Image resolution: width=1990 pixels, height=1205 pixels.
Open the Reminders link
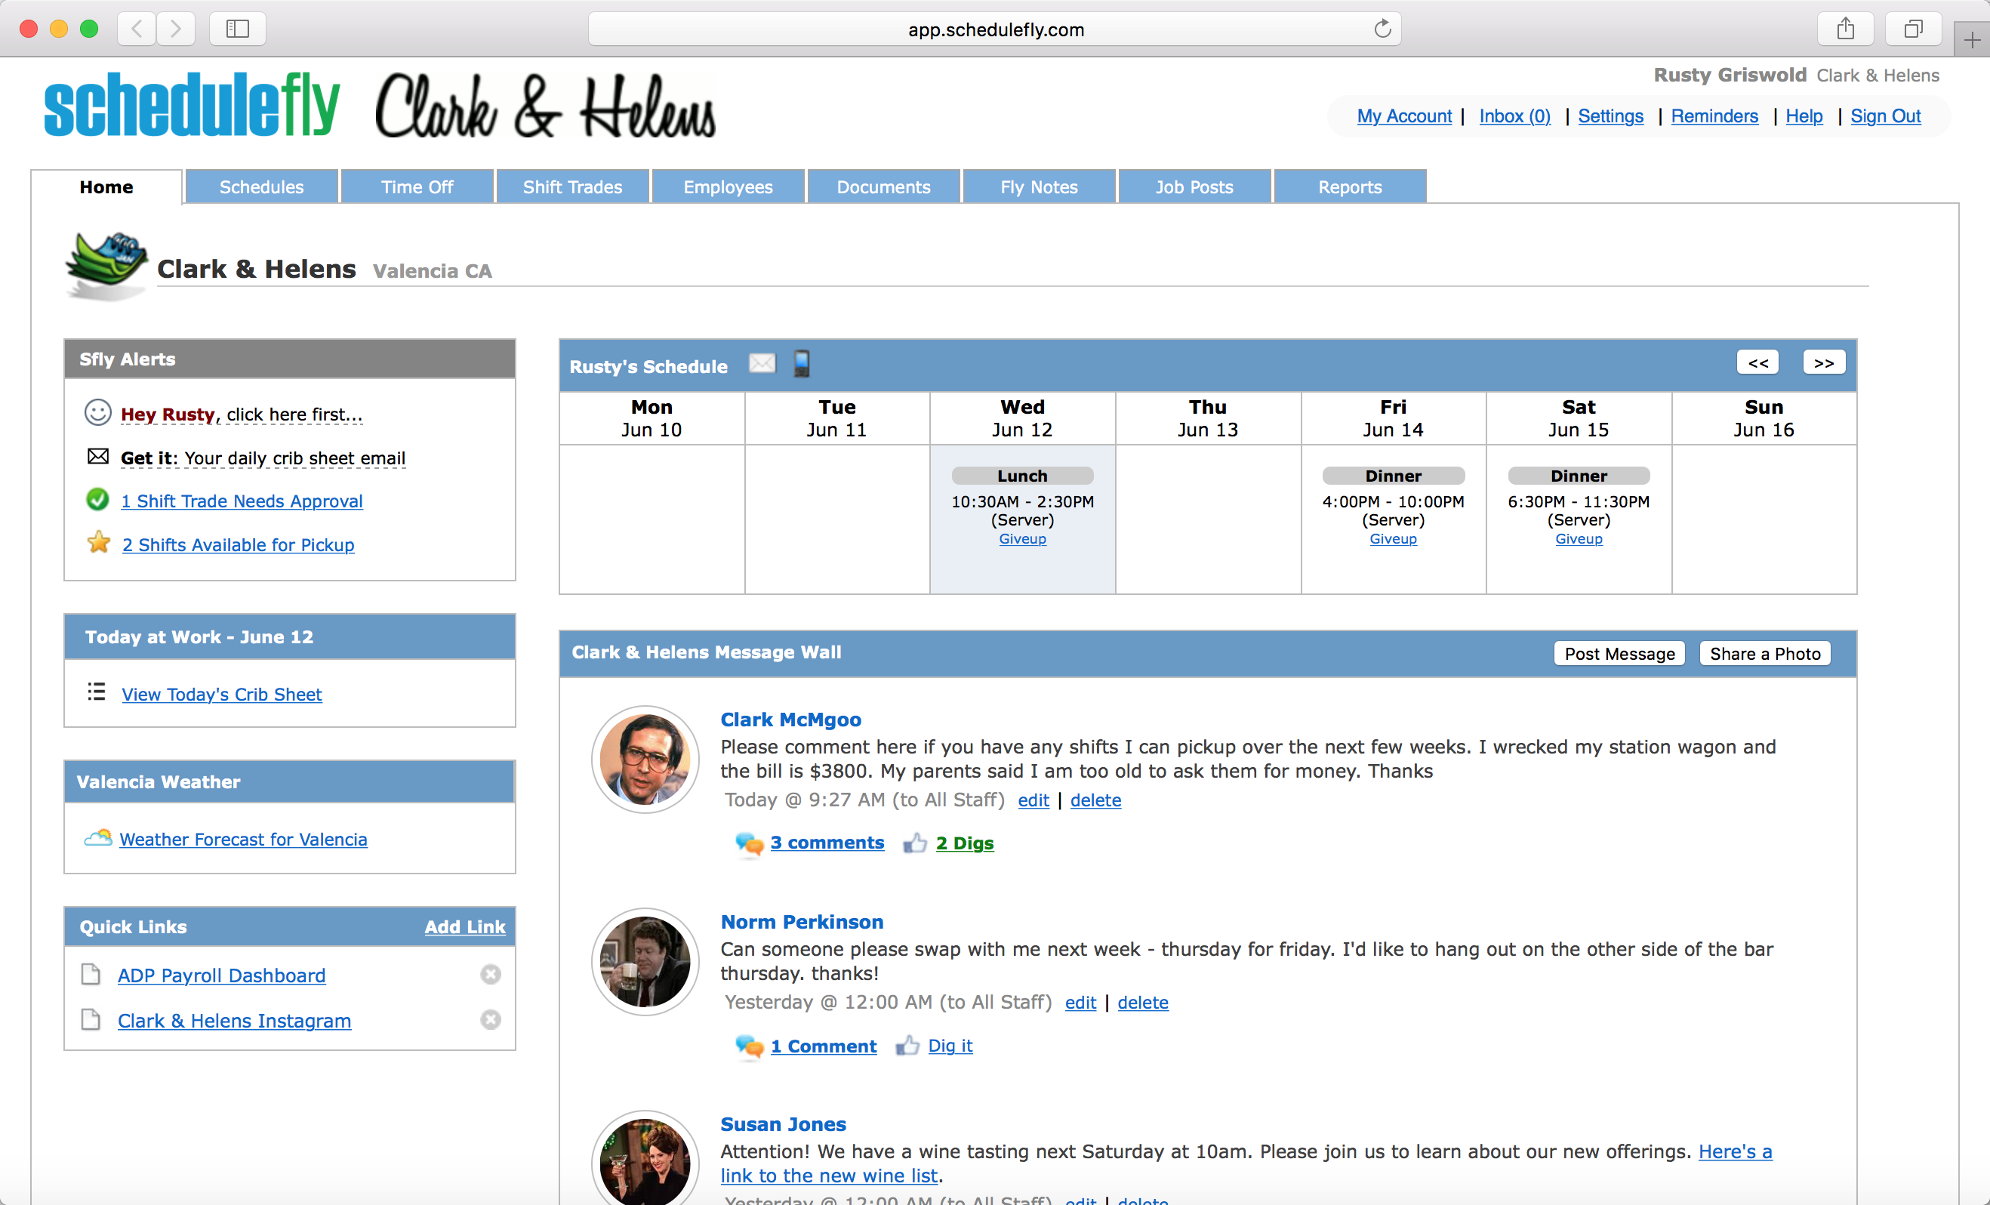point(1714,116)
